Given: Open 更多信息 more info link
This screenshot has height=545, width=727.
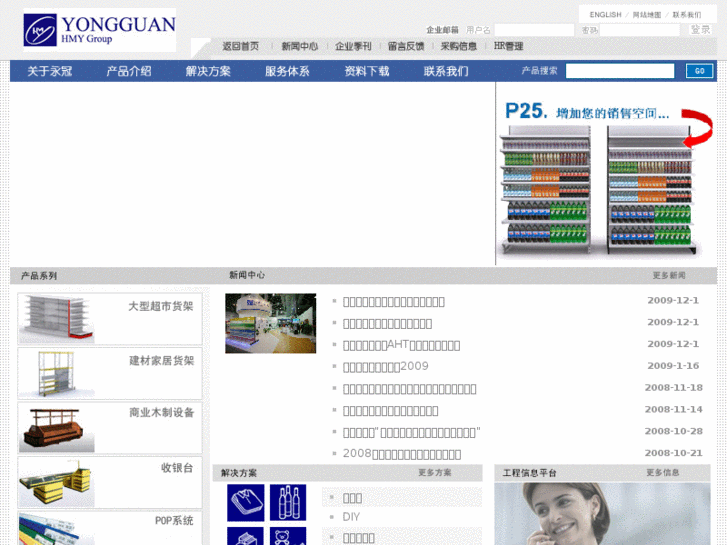Looking at the screenshot, I should pyautogui.click(x=663, y=473).
